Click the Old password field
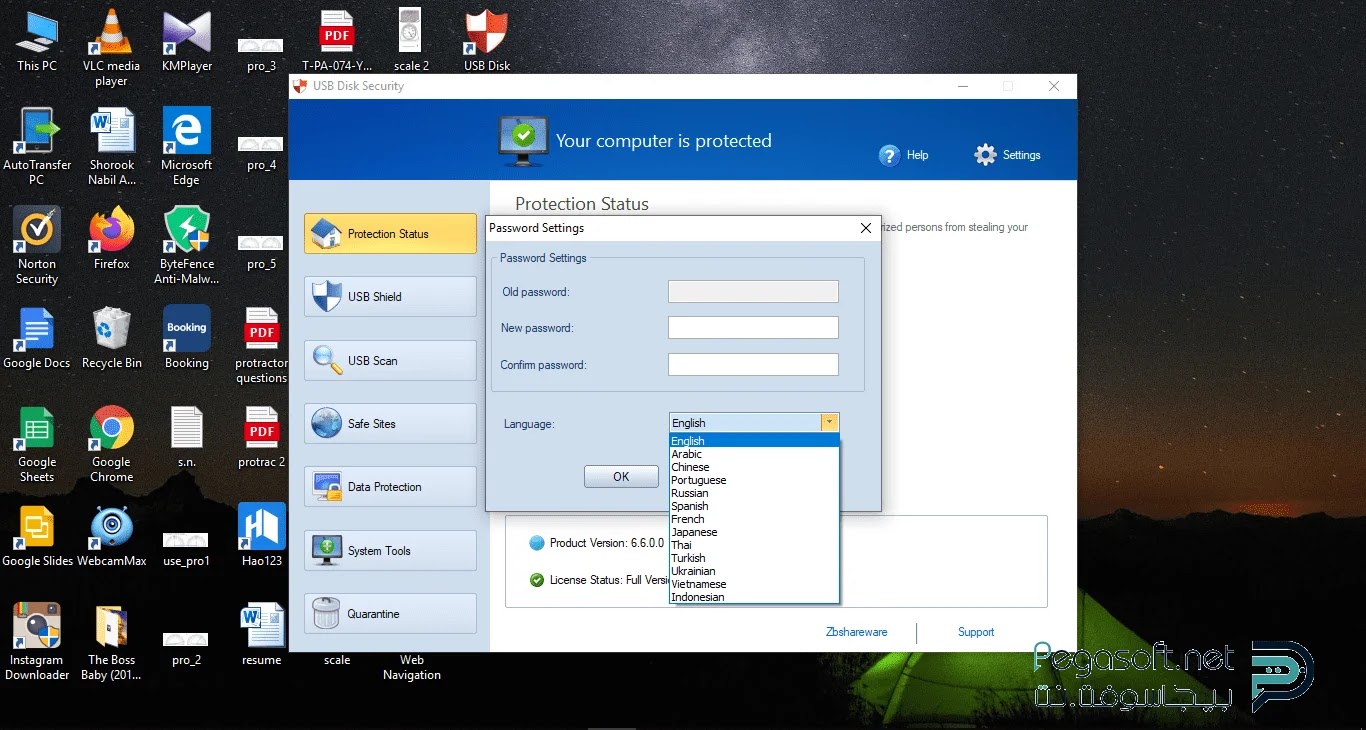The width and height of the screenshot is (1366, 730). [753, 291]
